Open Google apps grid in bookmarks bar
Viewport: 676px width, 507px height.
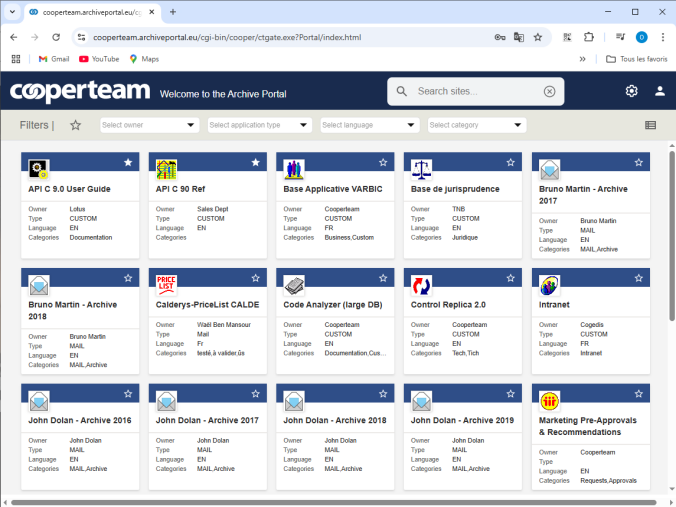click(16, 59)
